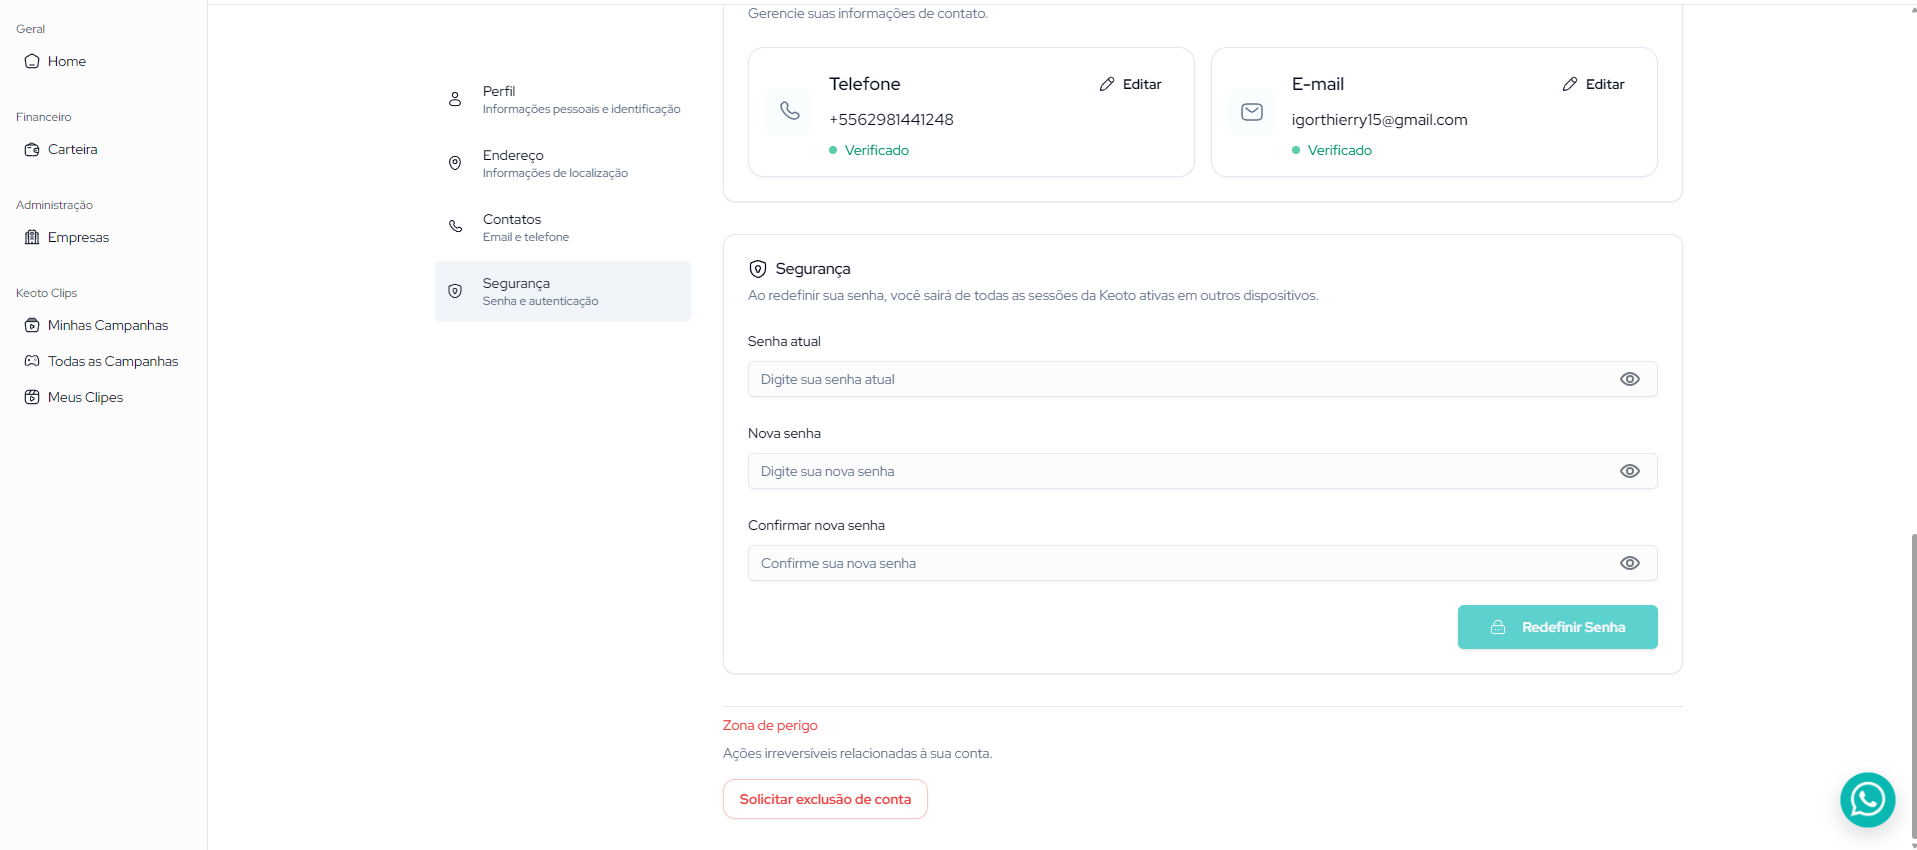This screenshot has width=1917, height=850.
Task: Show the current password with eye icon
Action: point(1629,379)
